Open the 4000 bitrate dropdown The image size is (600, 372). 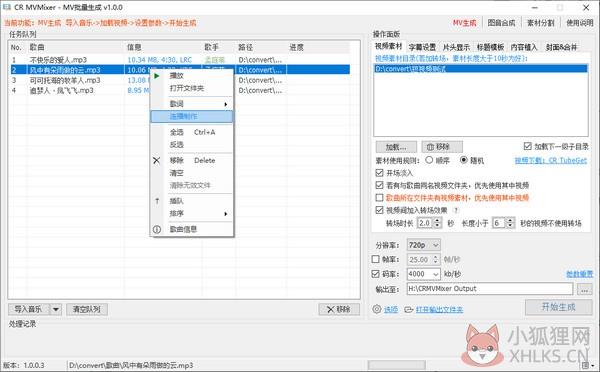point(423,274)
